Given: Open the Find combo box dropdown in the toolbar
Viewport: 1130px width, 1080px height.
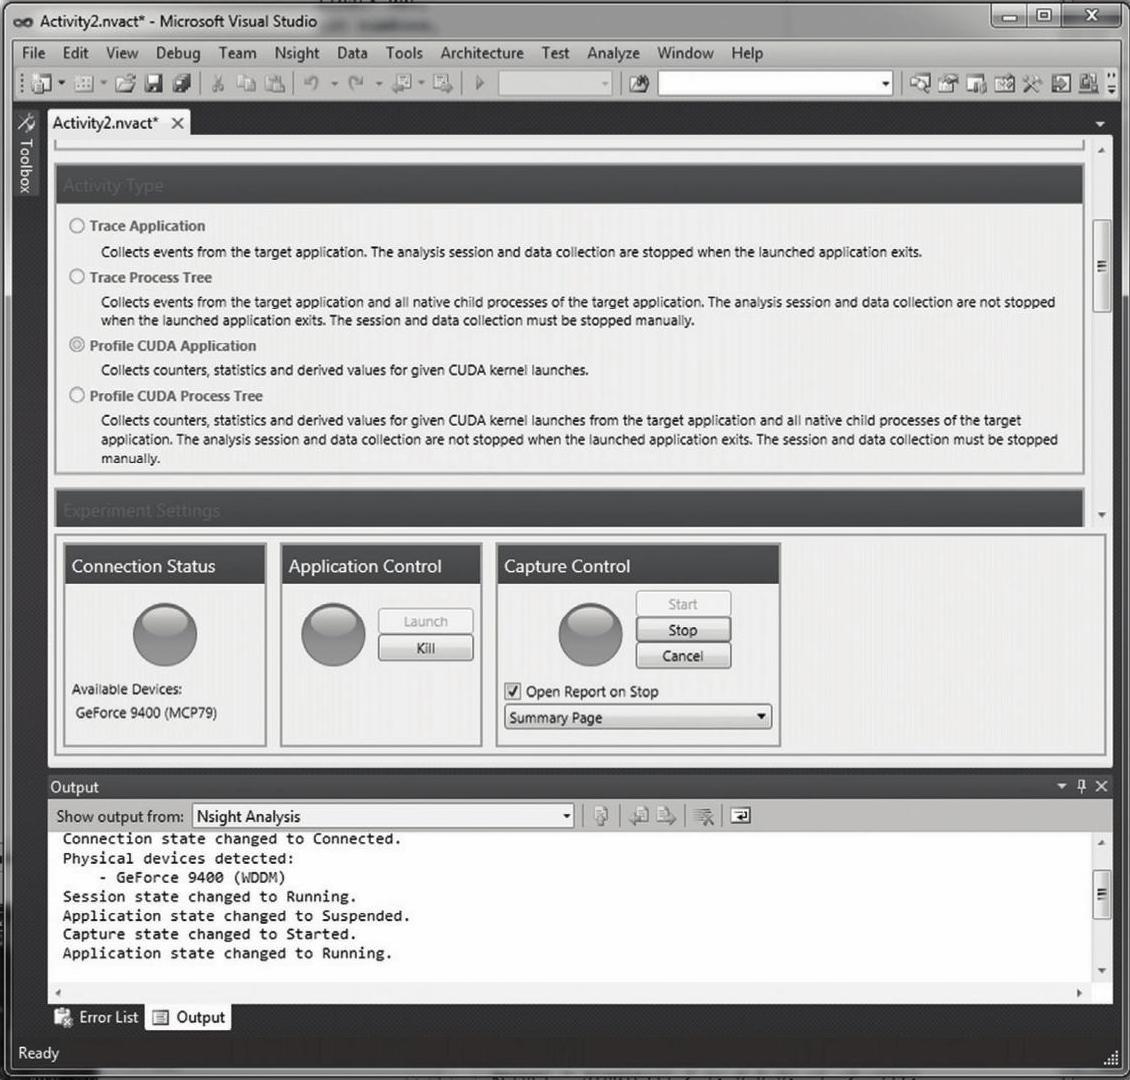Looking at the screenshot, I should [885, 84].
